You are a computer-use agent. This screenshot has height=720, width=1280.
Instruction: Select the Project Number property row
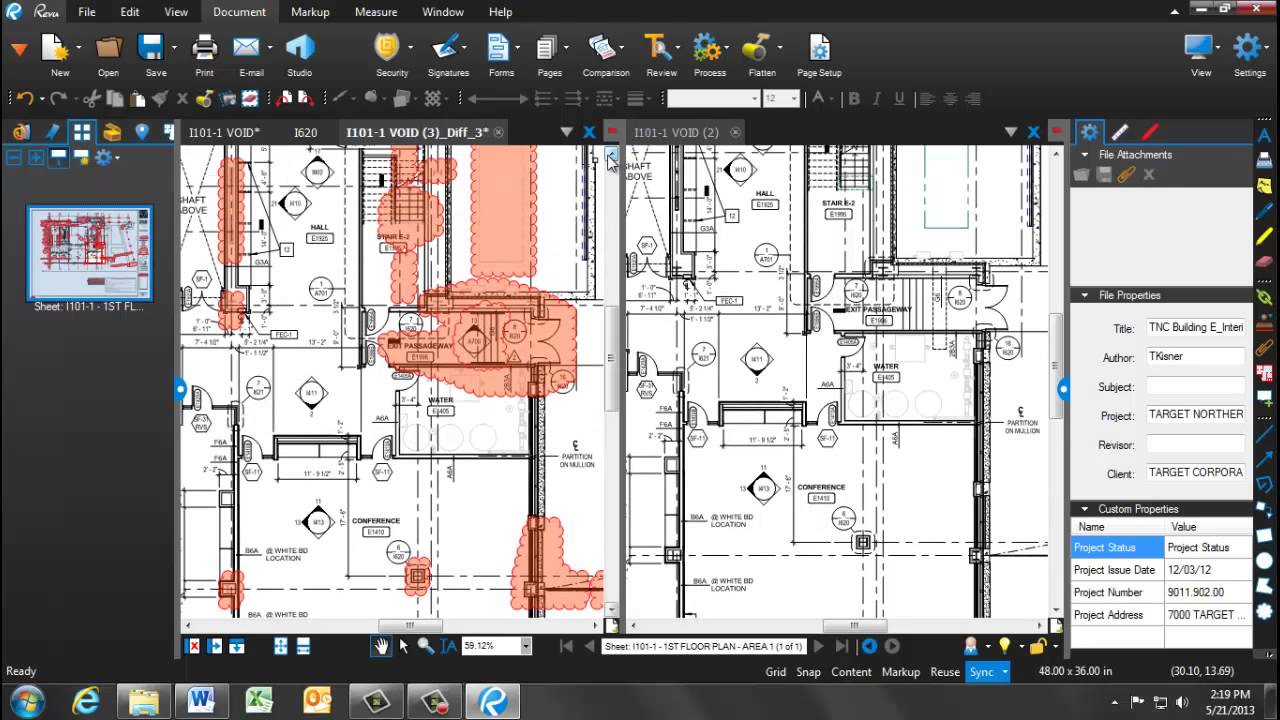click(1162, 593)
